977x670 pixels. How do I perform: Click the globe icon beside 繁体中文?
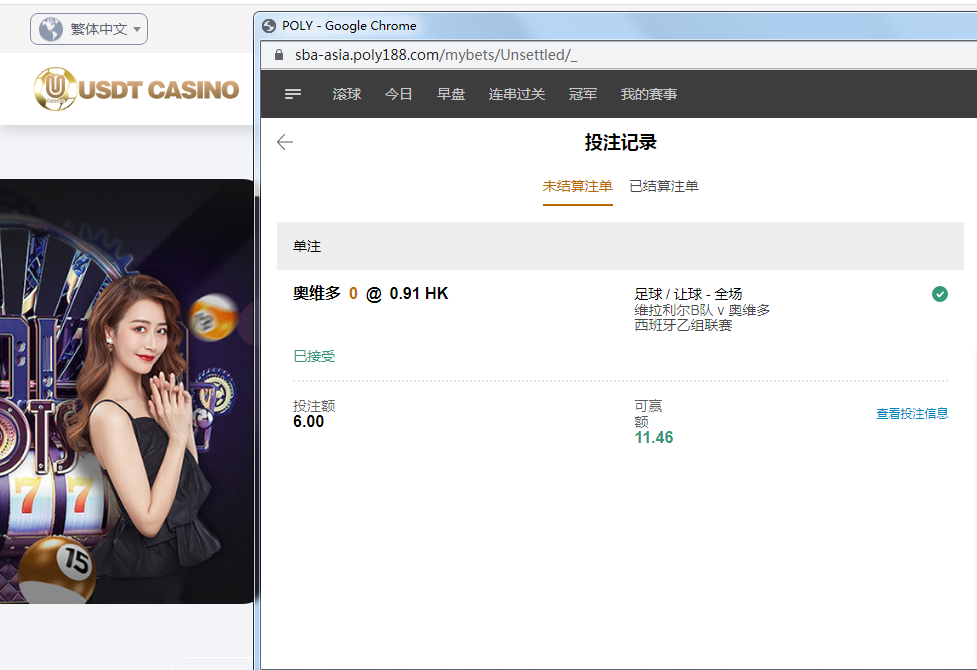(x=51, y=29)
